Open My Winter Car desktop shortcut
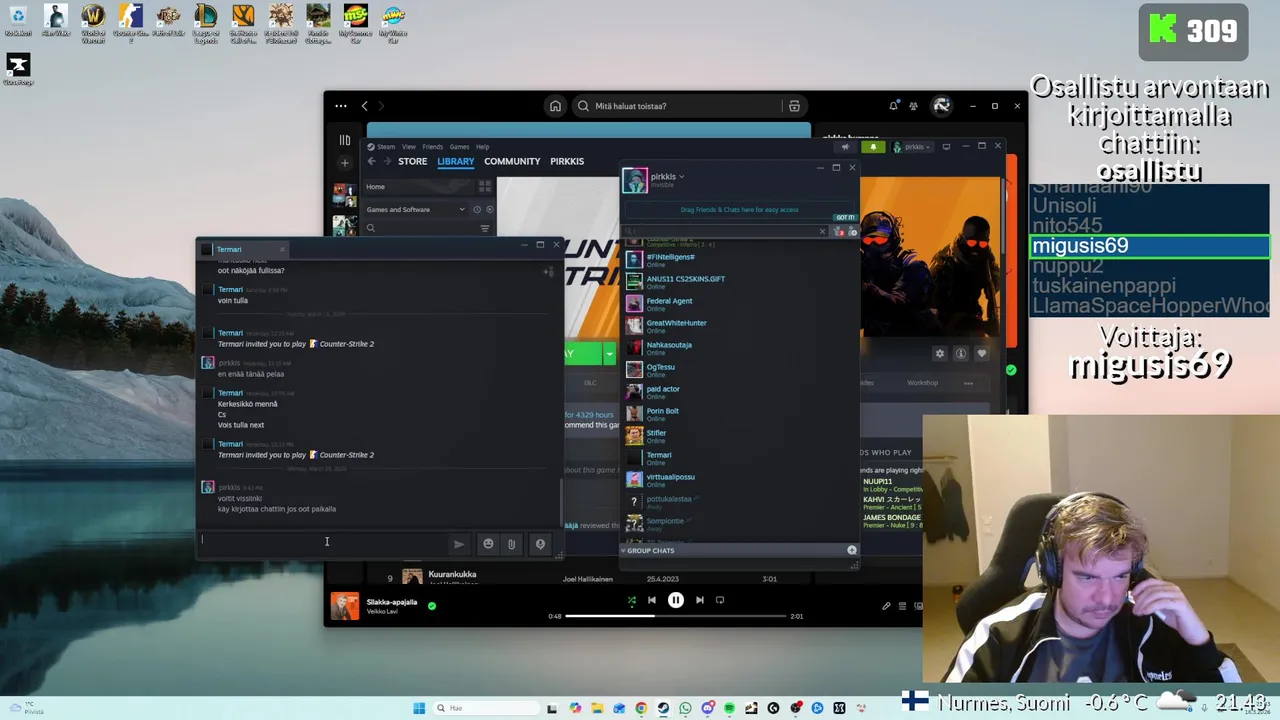1280x720 pixels. click(393, 22)
